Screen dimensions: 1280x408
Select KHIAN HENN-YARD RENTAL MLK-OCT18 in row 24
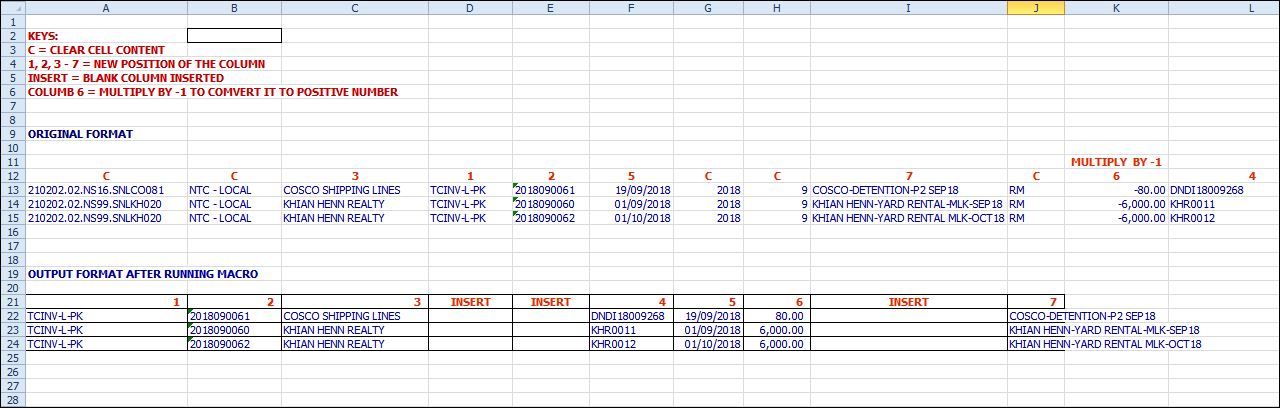tap(1105, 344)
